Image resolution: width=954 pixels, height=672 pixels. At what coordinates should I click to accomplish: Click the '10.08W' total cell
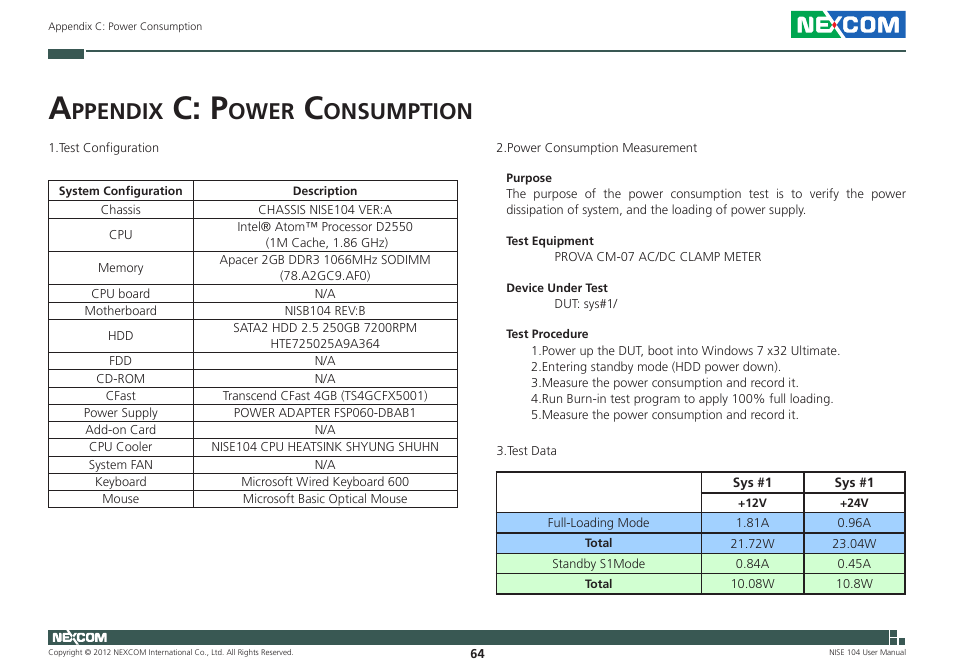(752, 584)
